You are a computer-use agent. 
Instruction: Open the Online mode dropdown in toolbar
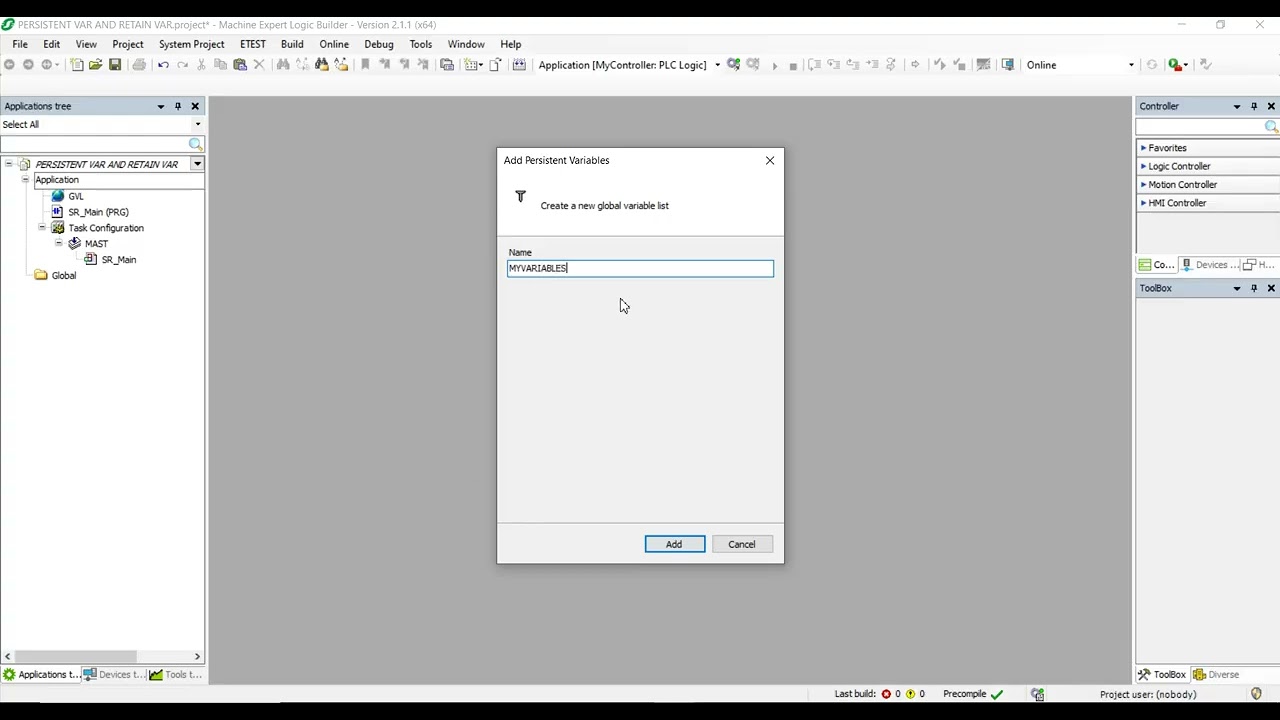tap(1131, 65)
